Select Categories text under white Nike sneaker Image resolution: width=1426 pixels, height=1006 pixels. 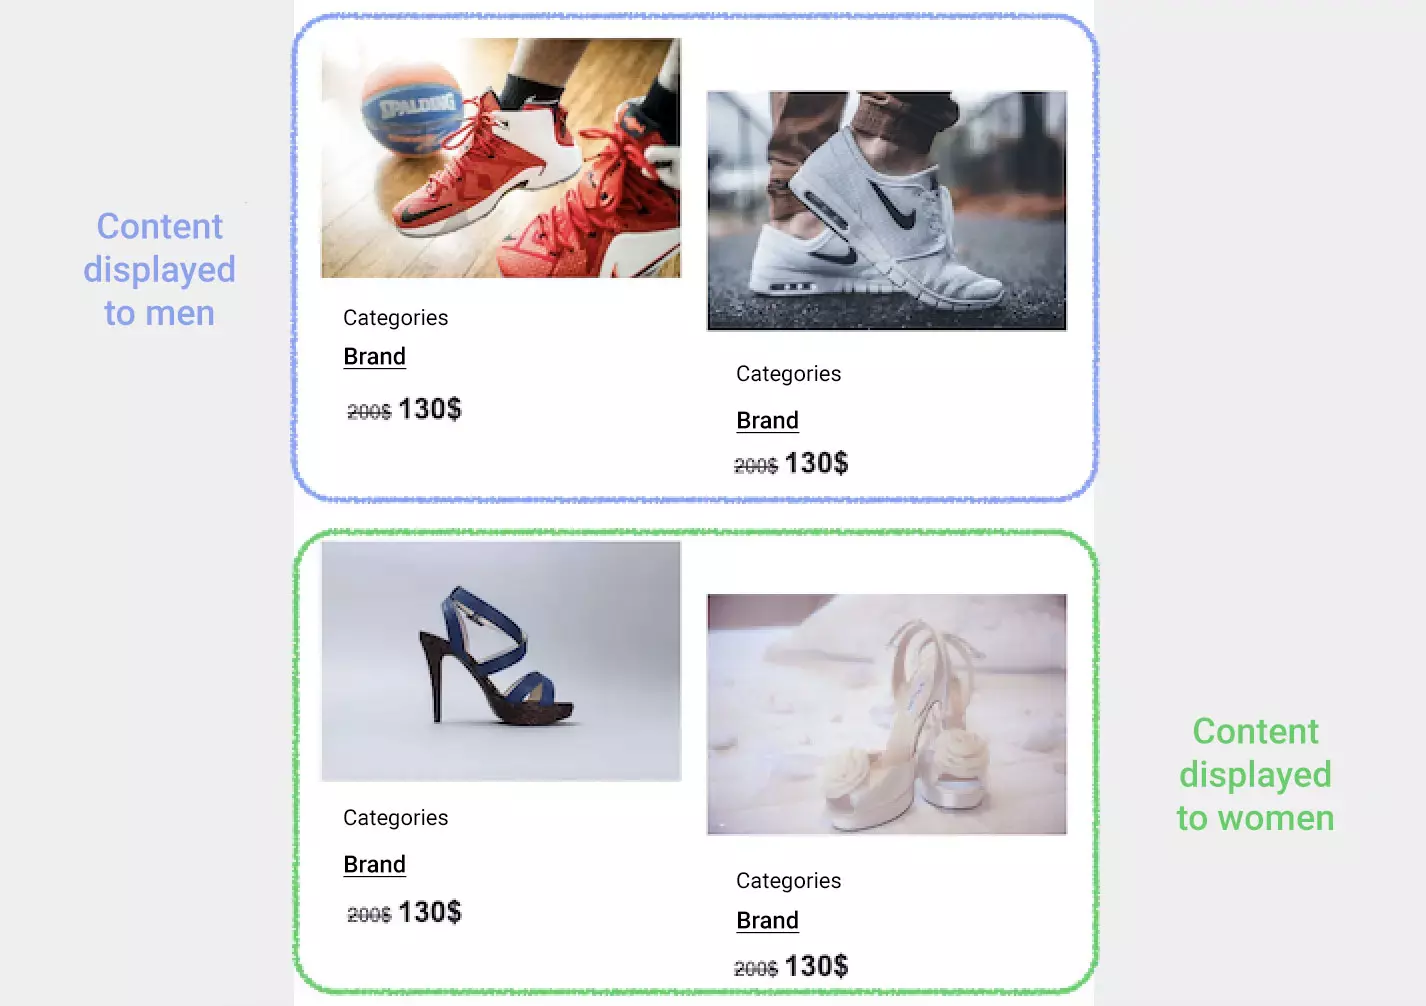tap(789, 374)
